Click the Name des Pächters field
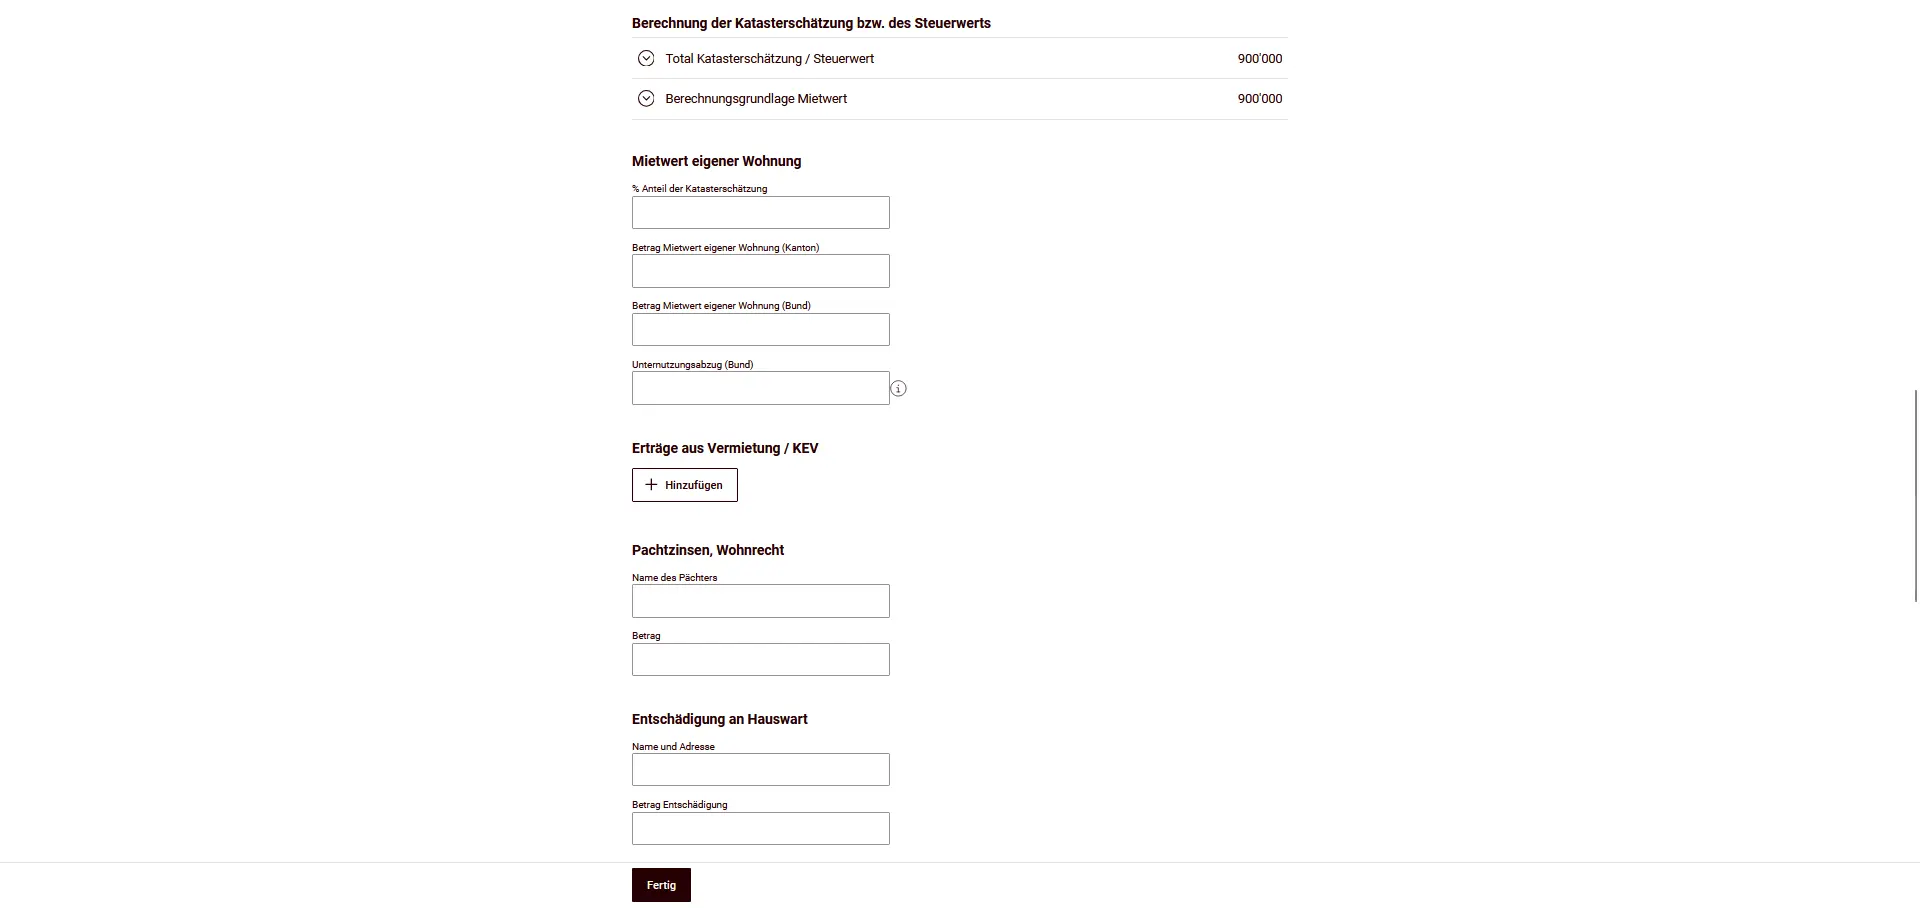The image size is (1920, 908). [x=760, y=601]
